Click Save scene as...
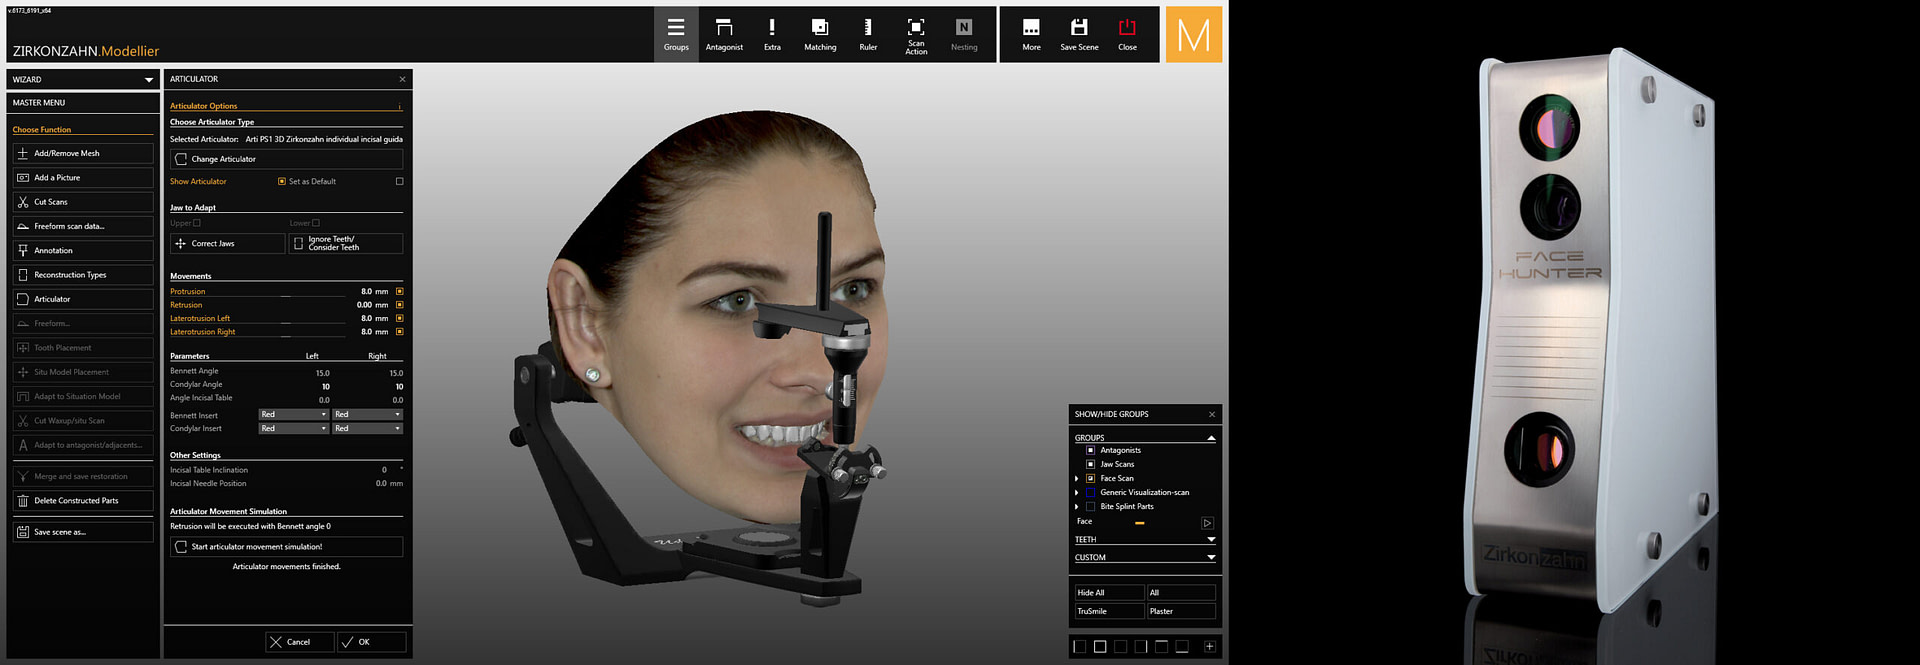Viewport: 1920px width, 665px height. point(83,532)
